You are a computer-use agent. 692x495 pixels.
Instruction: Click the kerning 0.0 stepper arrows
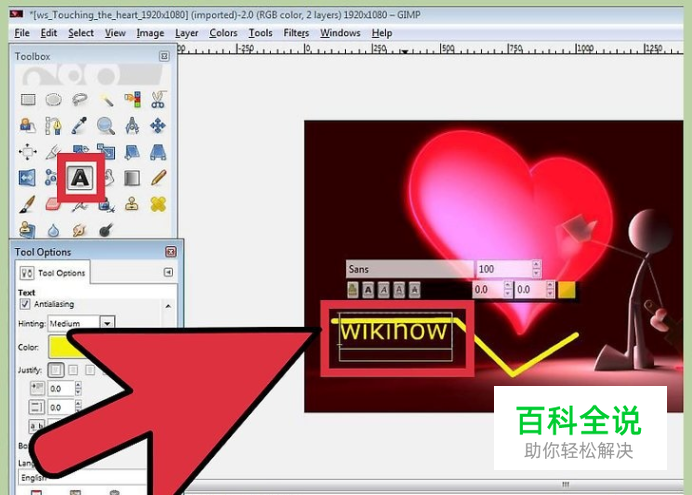[550, 290]
